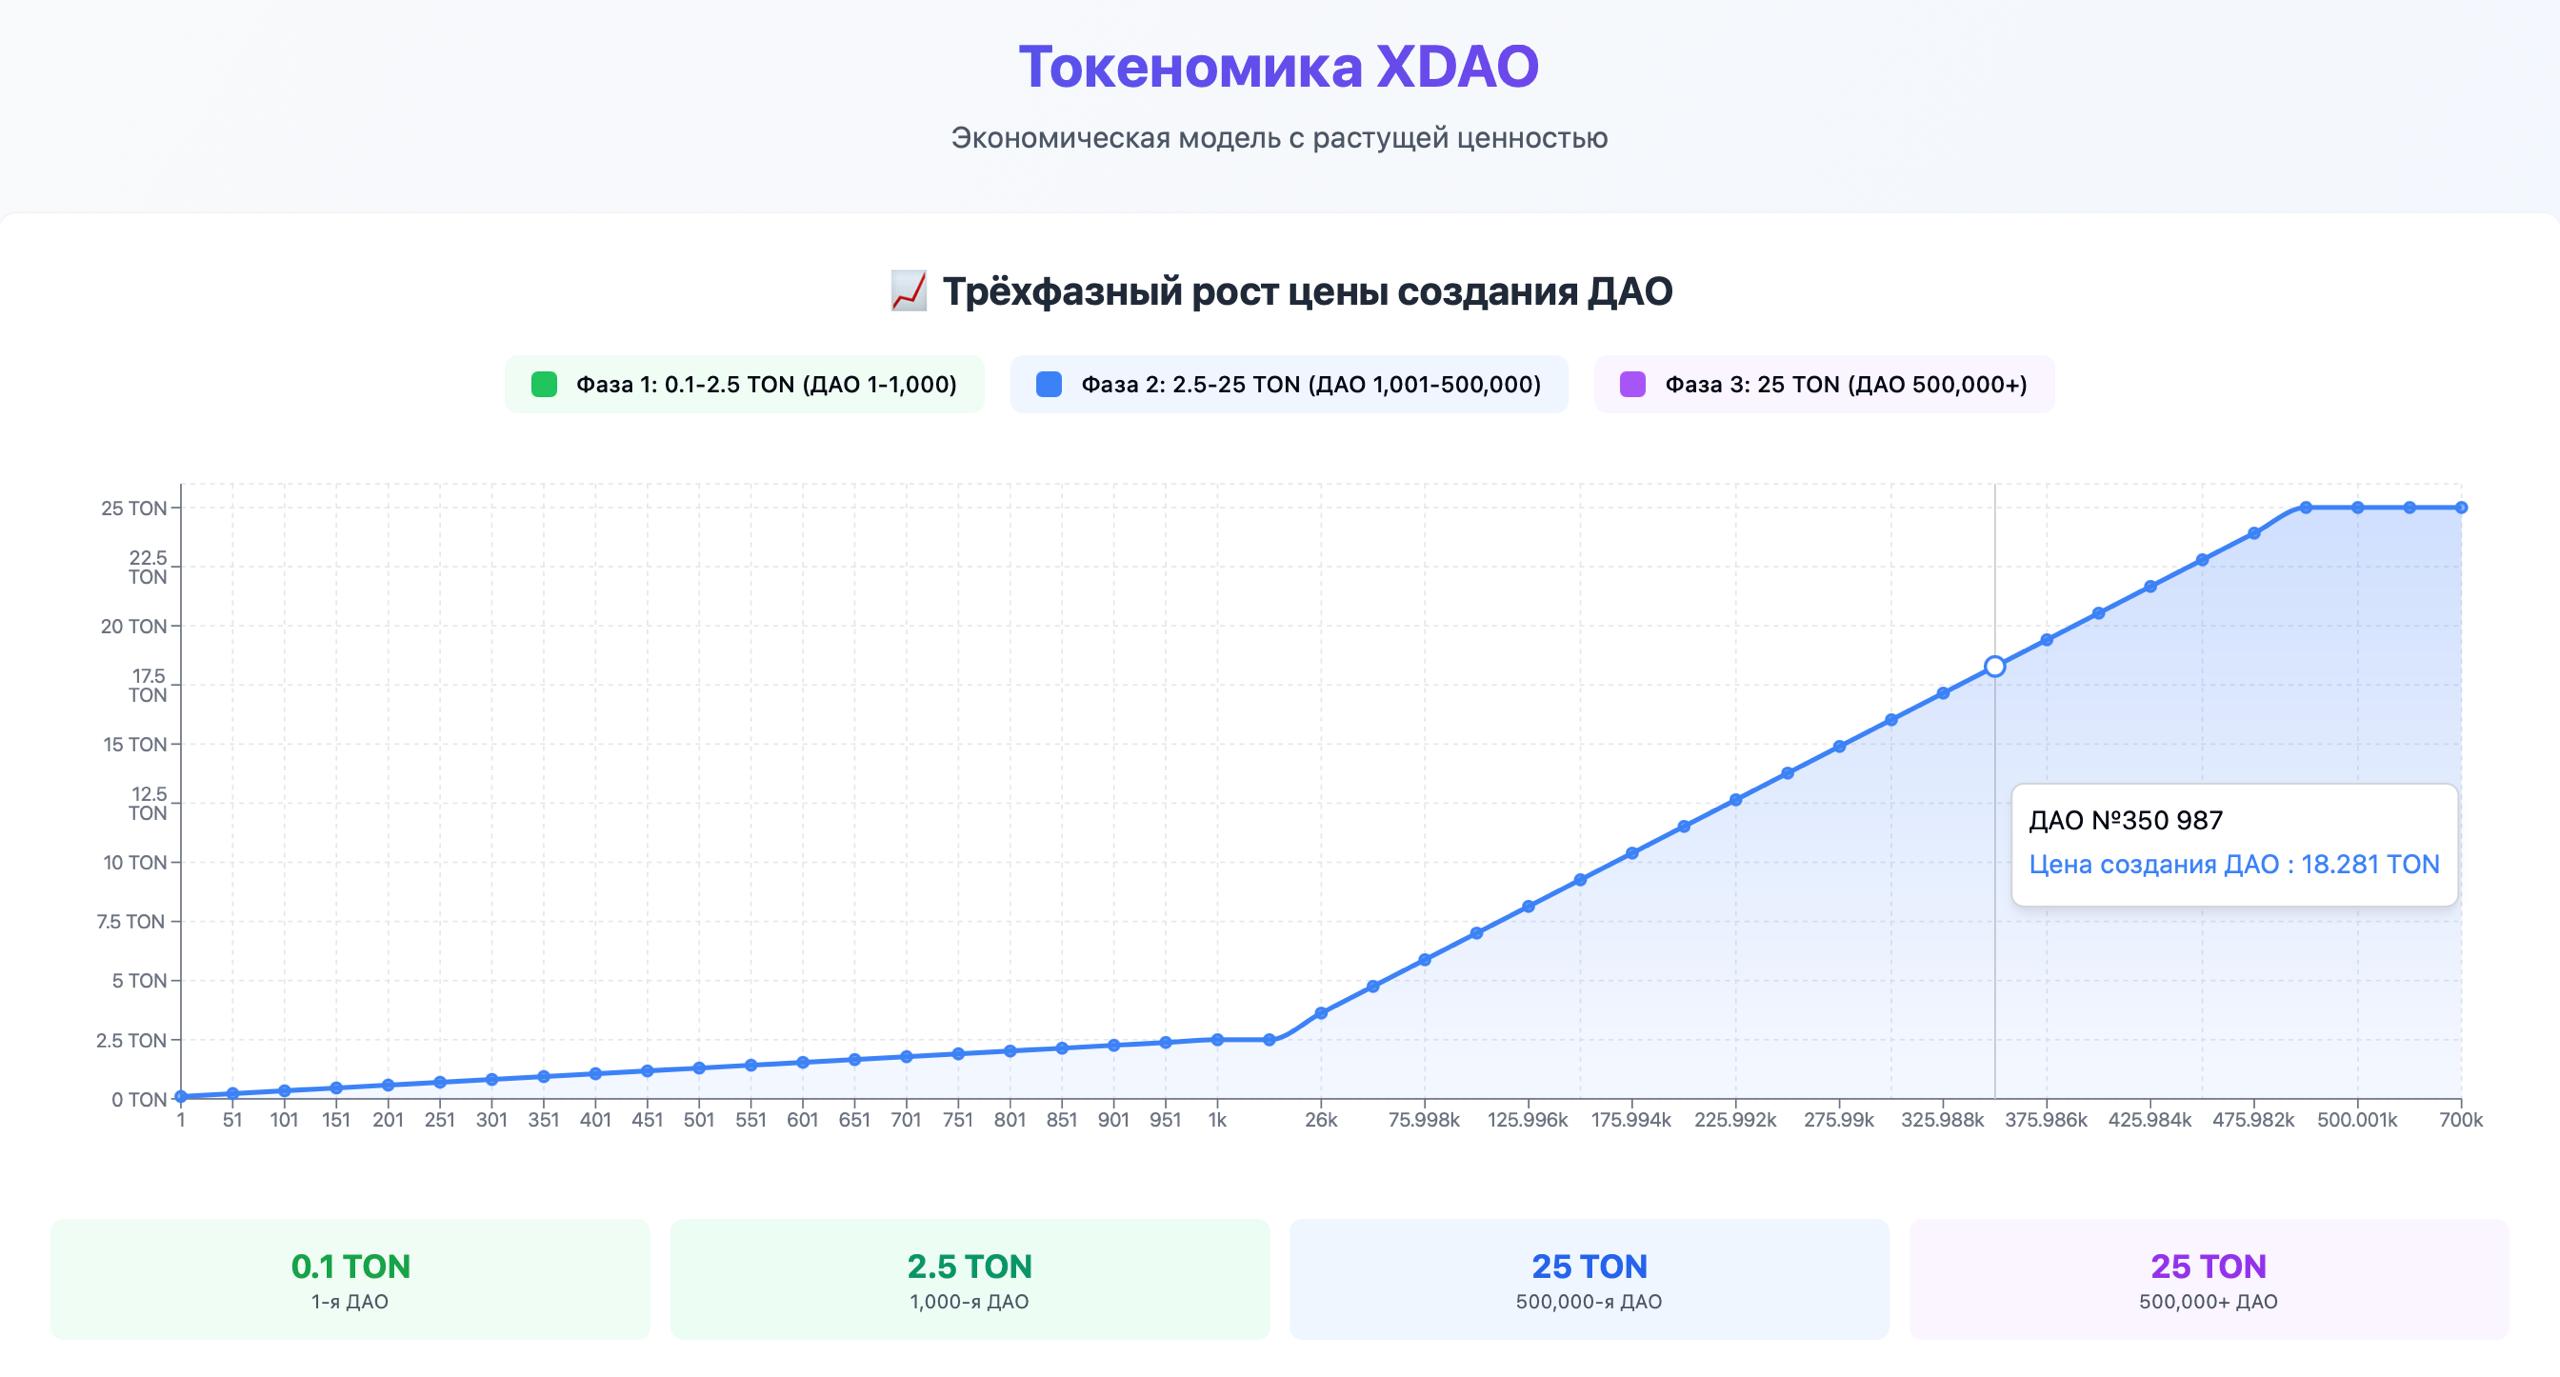Click the data point above x-axis '901'
The image size is (2560, 1377).
point(1114,1045)
